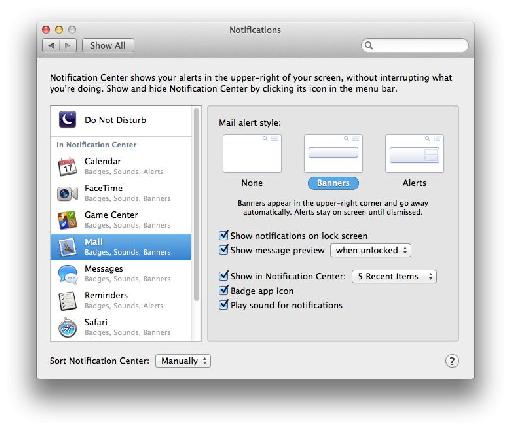Open the when unlocked preview dropdown

(x=371, y=250)
